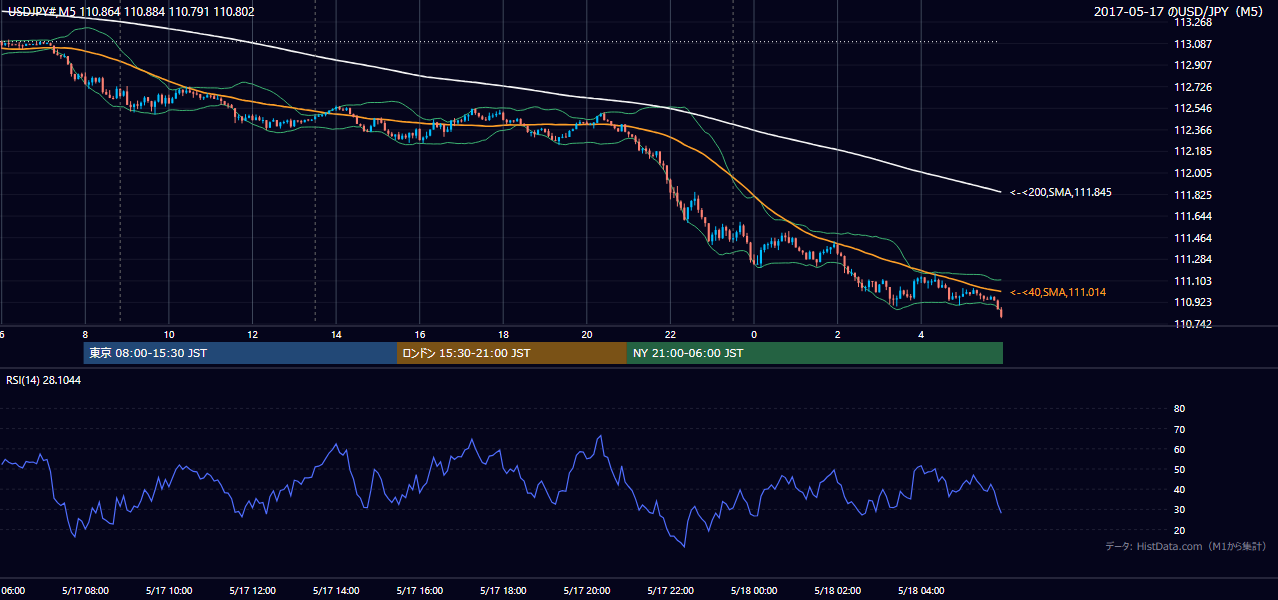Screen dimensions: 1278x600
Task: Select the ロンドン 15:30-21:00 JST session bar
Action: coord(512,353)
